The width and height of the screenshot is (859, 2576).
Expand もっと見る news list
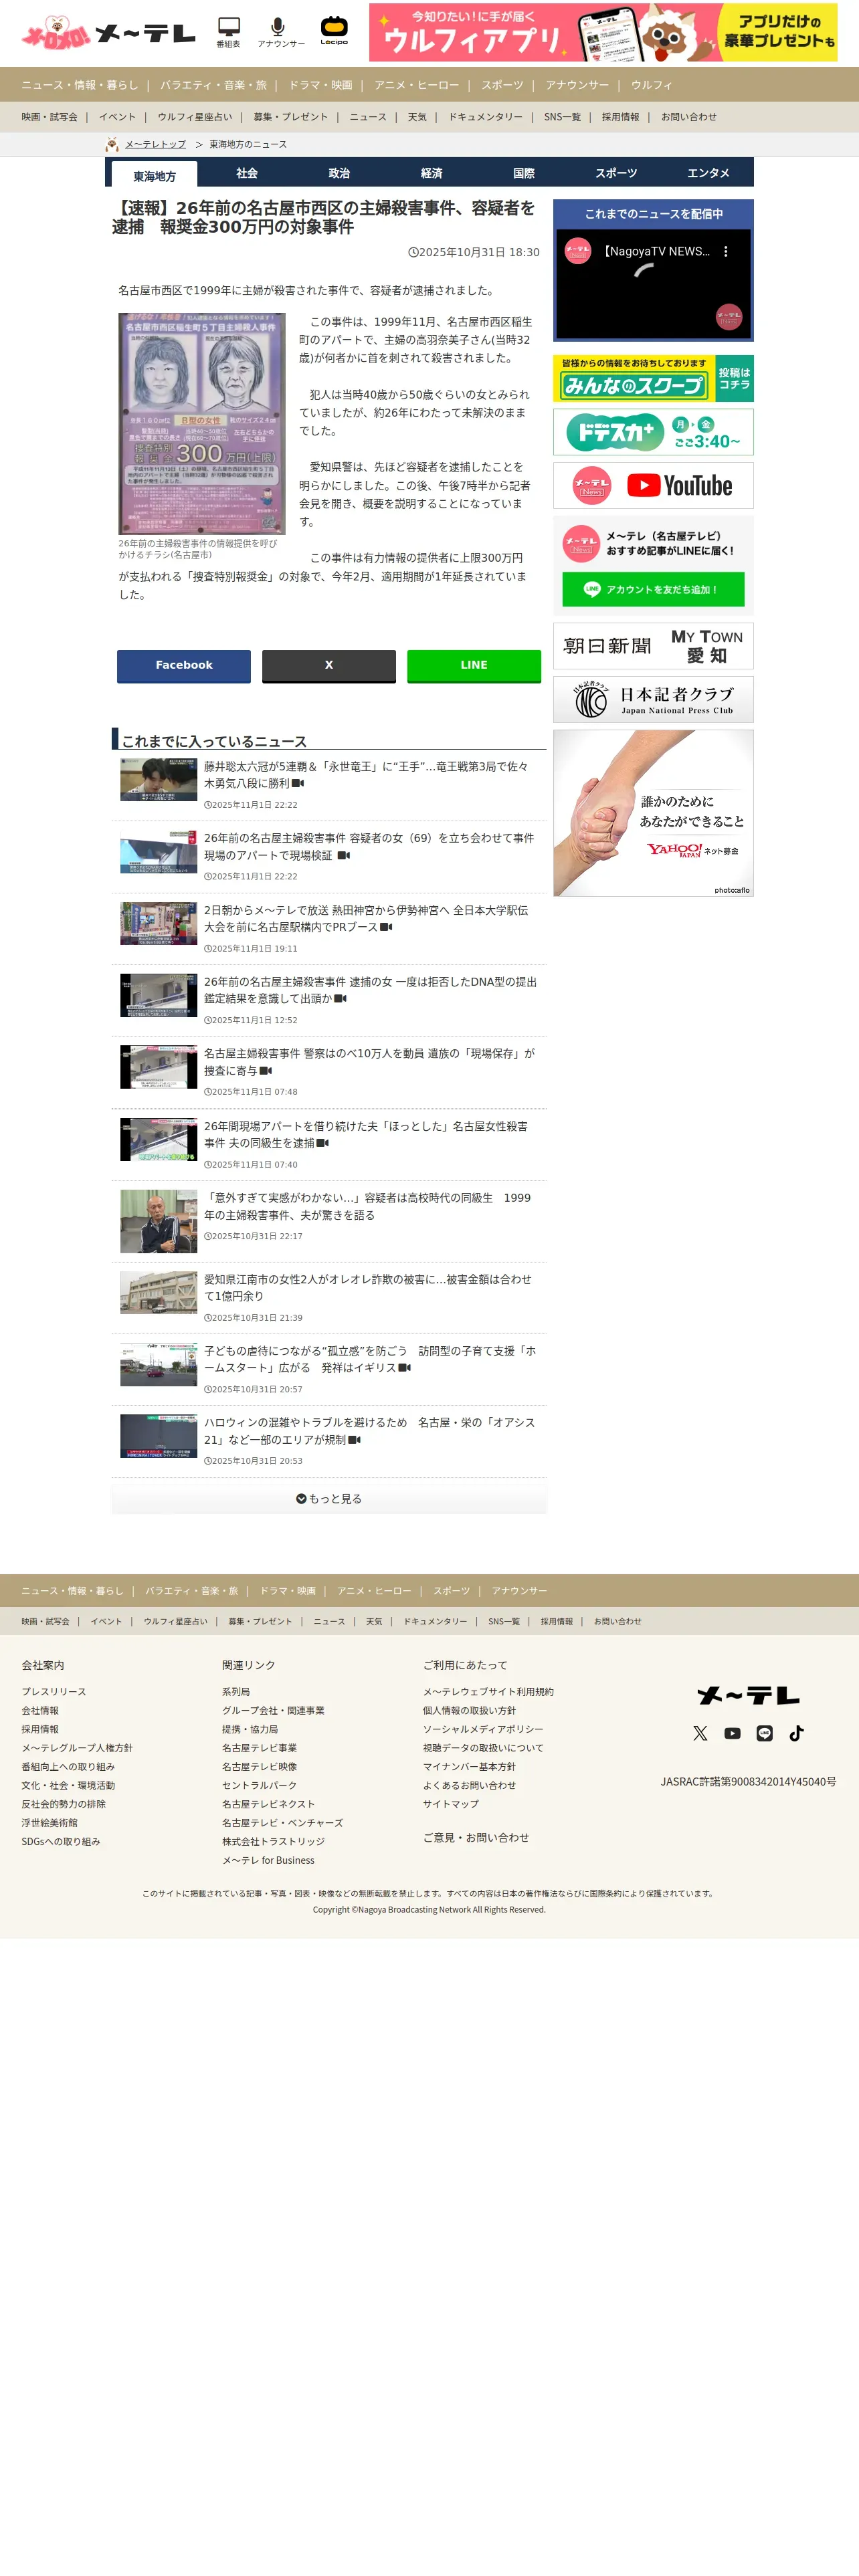pyautogui.click(x=329, y=1499)
